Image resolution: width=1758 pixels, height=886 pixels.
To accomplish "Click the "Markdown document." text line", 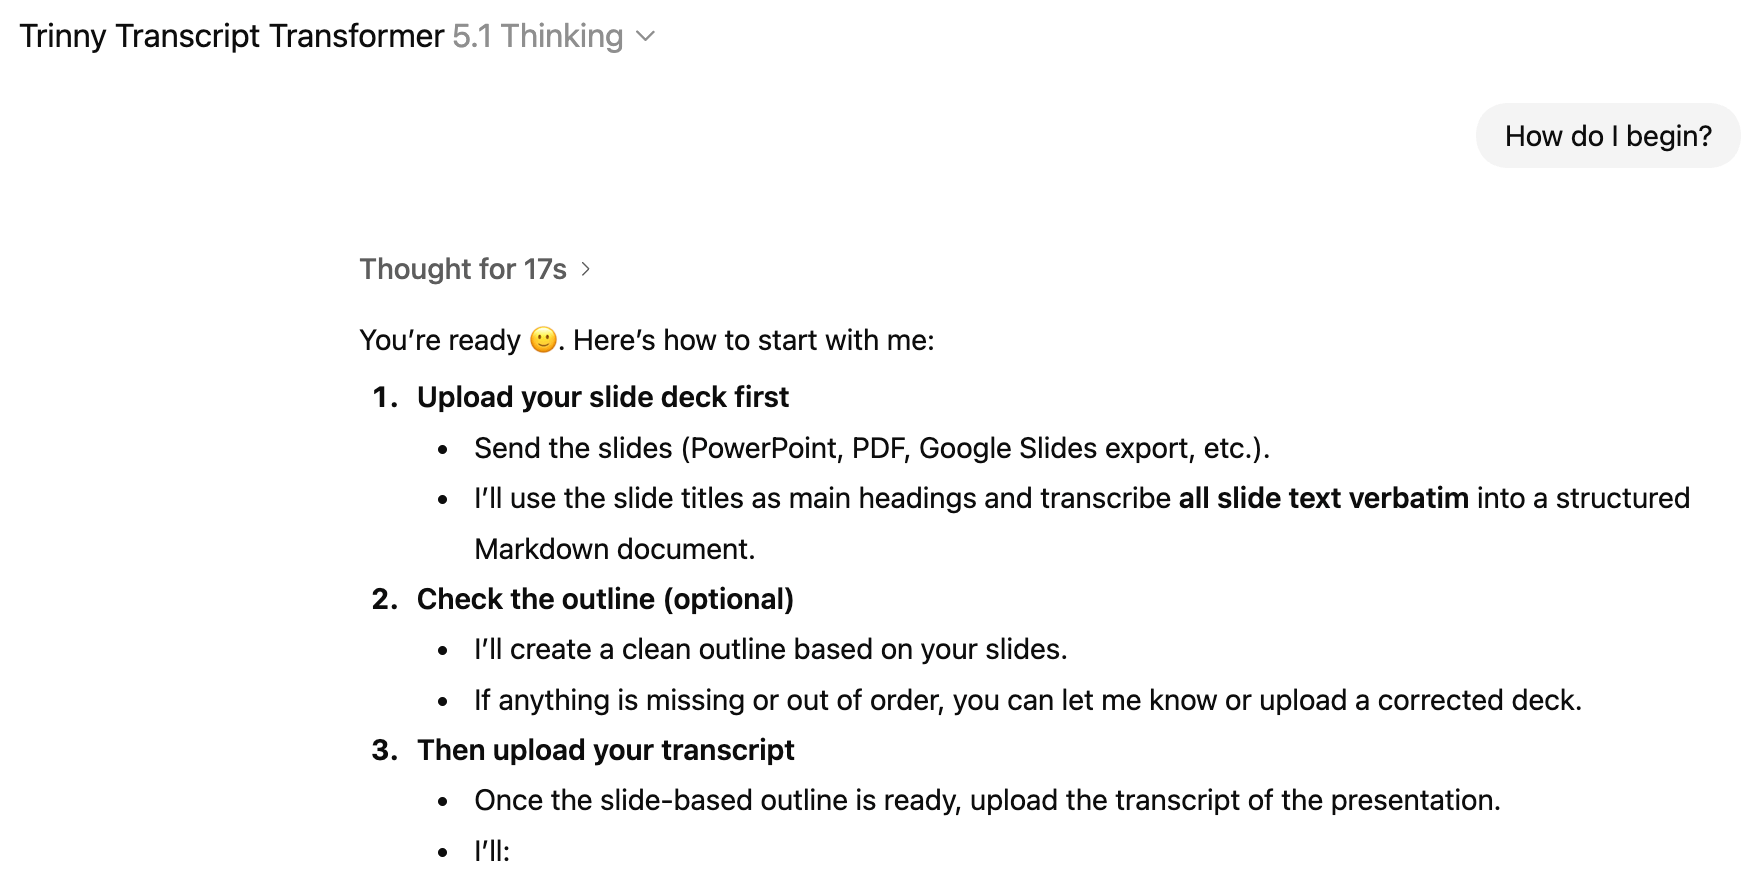I will (x=614, y=549).
